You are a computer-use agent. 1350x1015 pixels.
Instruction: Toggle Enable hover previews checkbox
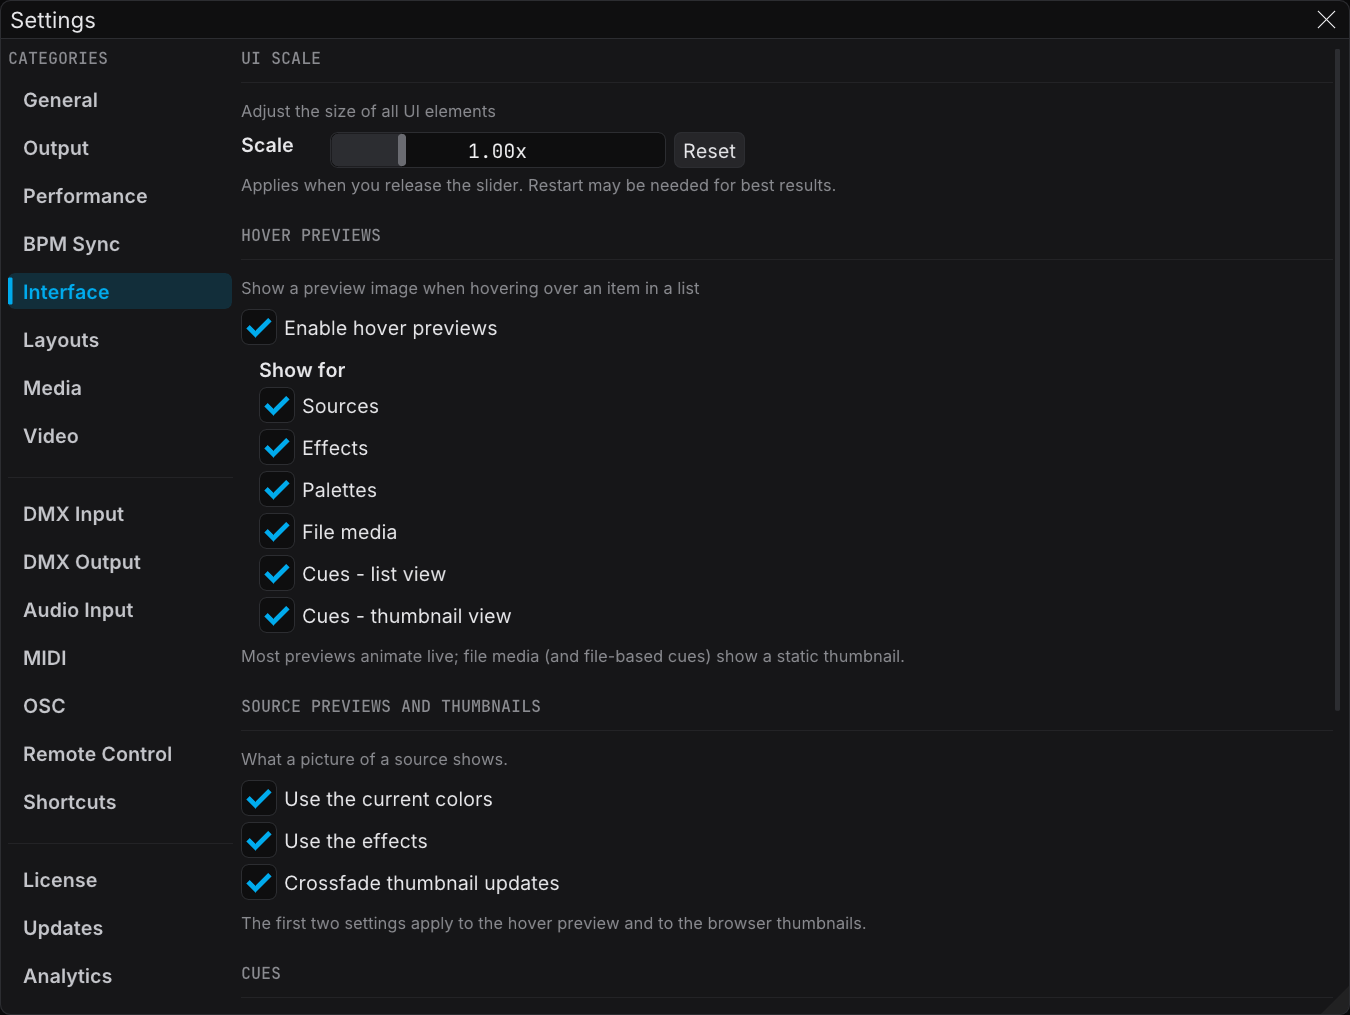click(x=259, y=328)
